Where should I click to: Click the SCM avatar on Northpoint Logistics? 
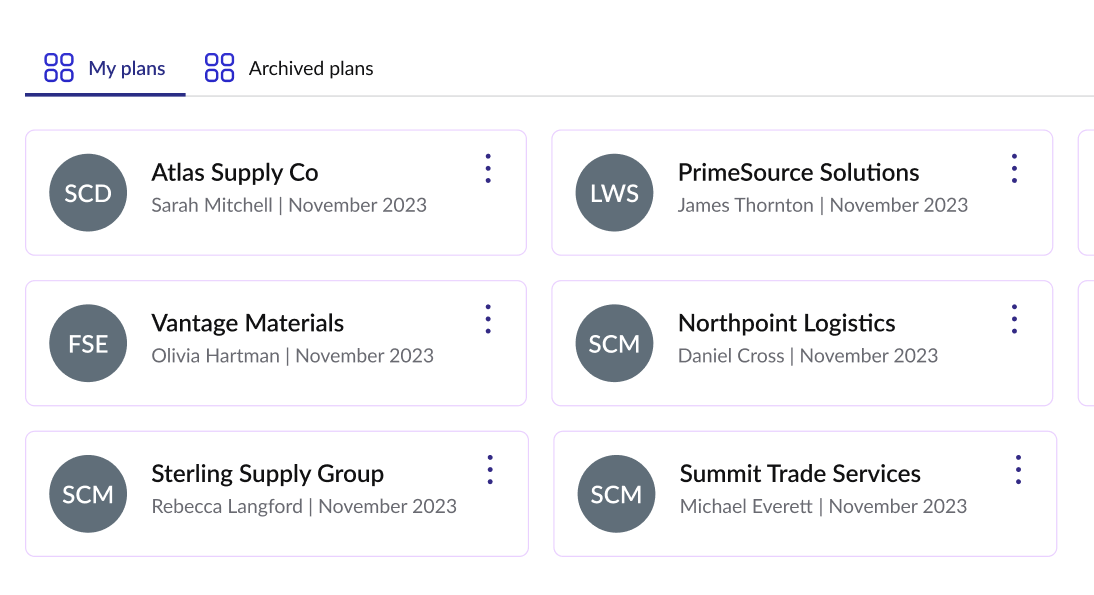tap(615, 344)
